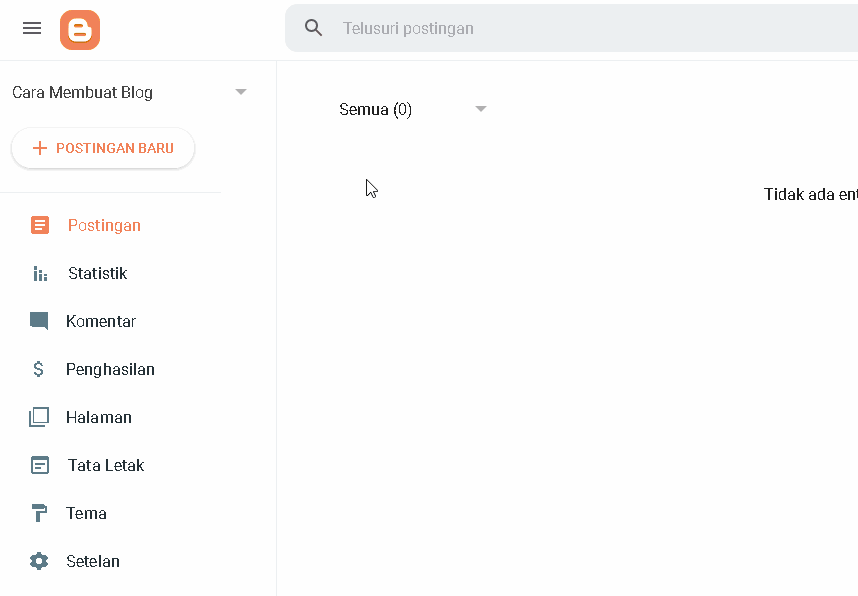Open the hamburger main menu
The height and width of the screenshot is (596, 858).
coord(32,28)
